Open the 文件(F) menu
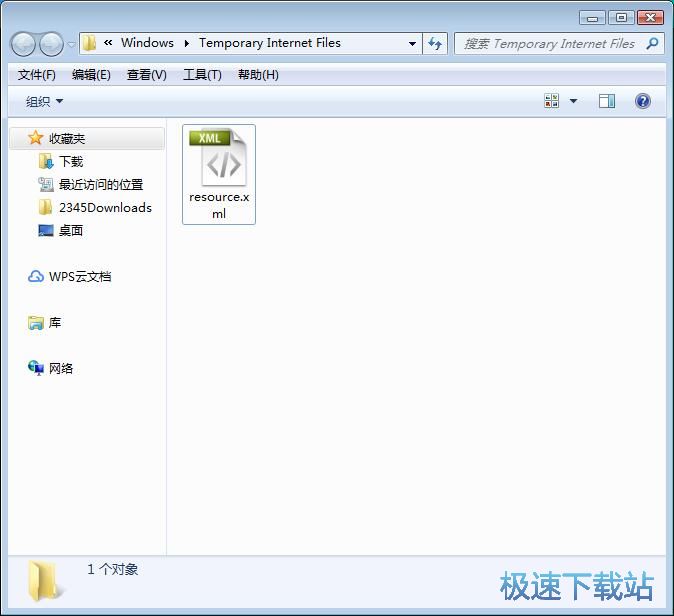 click(x=37, y=75)
